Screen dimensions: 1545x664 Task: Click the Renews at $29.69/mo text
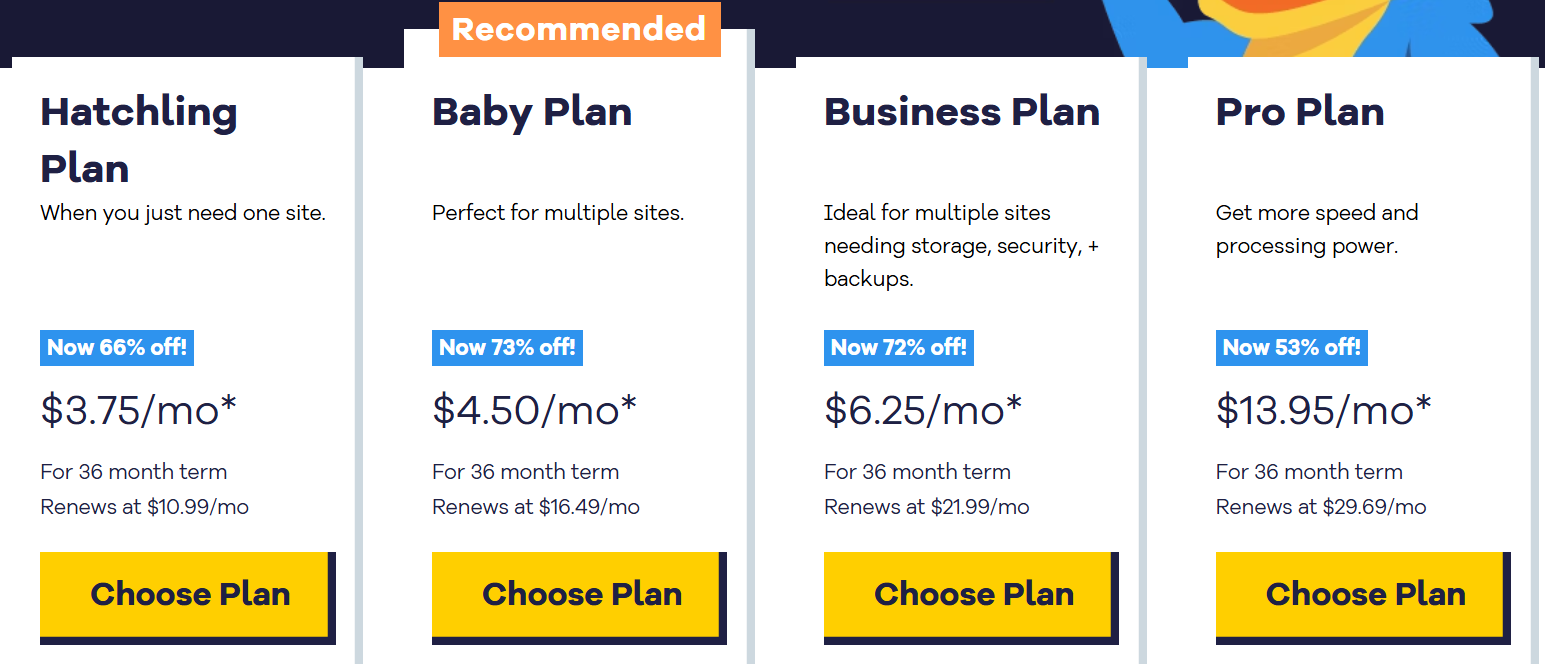(1321, 507)
